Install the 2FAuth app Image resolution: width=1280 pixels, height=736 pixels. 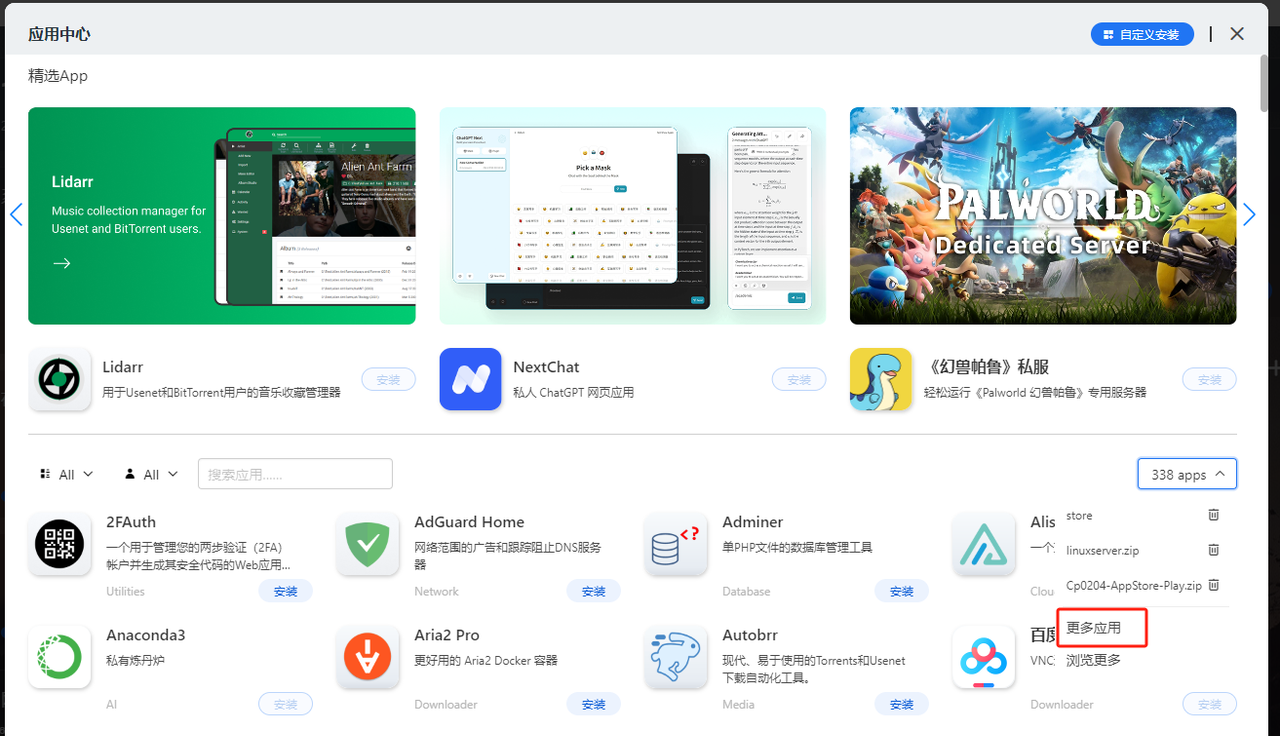click(286, 591)
